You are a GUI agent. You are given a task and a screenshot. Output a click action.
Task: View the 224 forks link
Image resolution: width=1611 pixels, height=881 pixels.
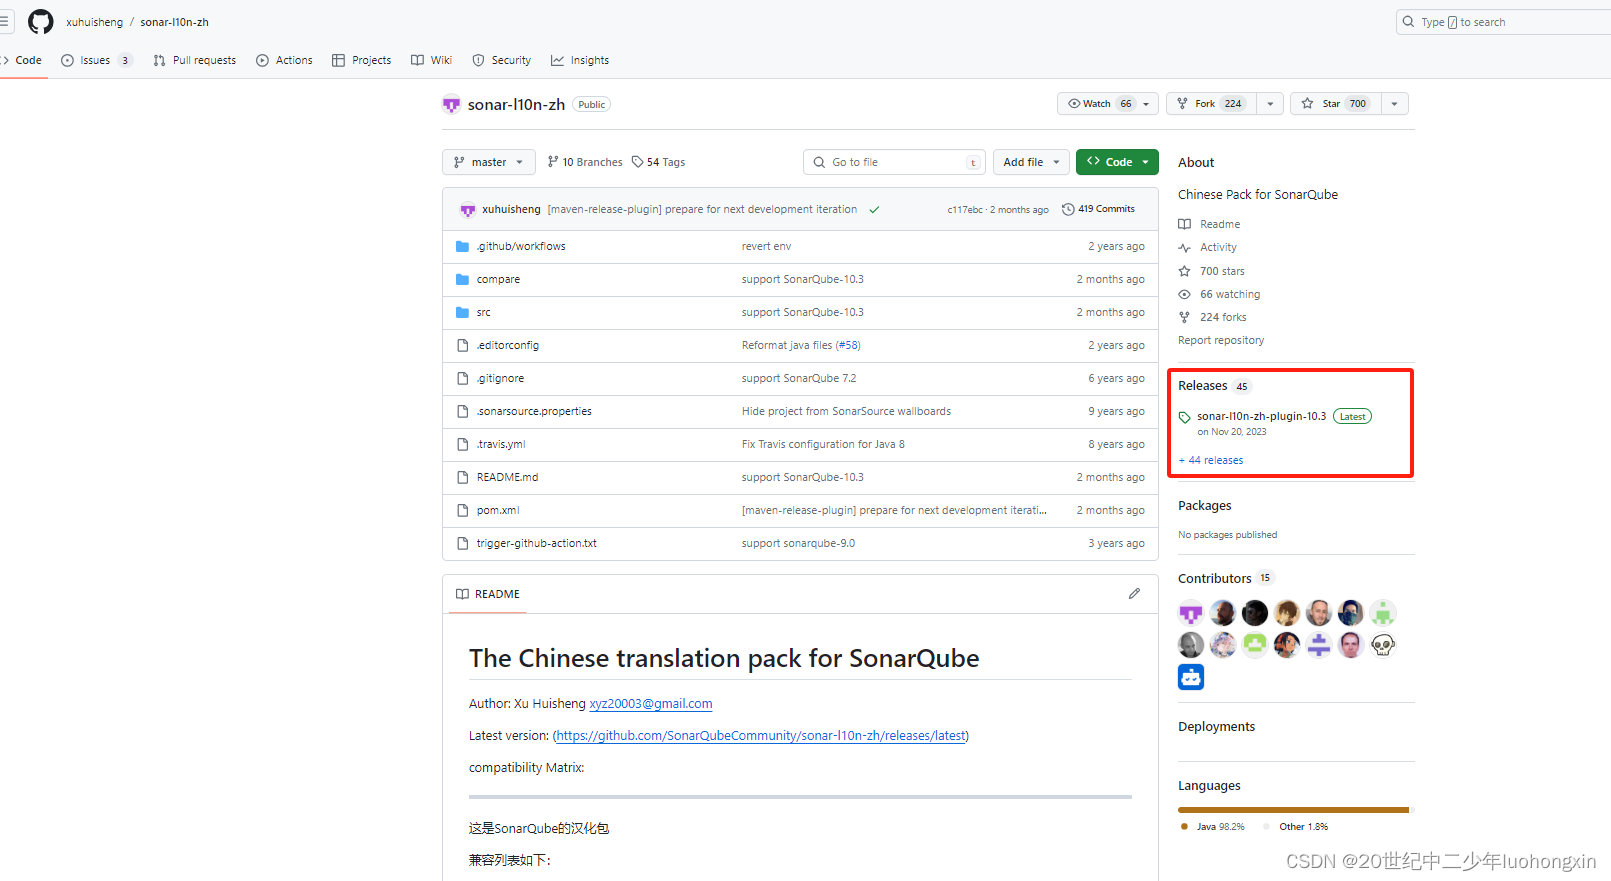click(x=1212, y=317)
